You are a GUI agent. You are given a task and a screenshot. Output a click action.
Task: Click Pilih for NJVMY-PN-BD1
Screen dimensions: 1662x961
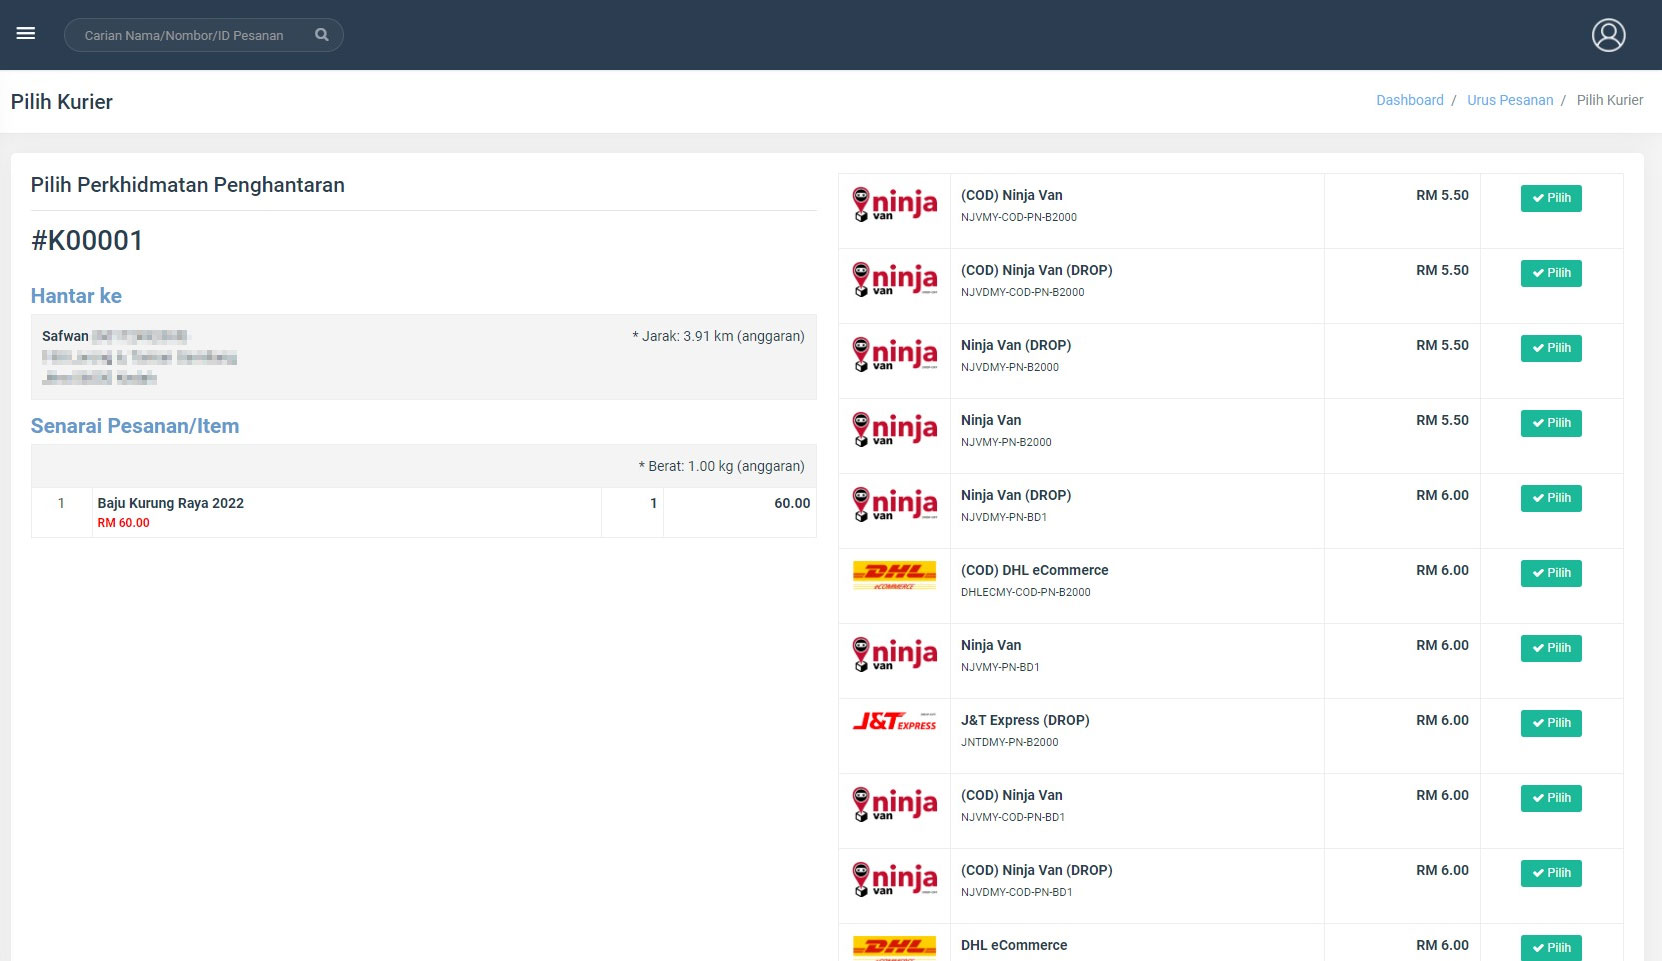(x=1551, y=648)
